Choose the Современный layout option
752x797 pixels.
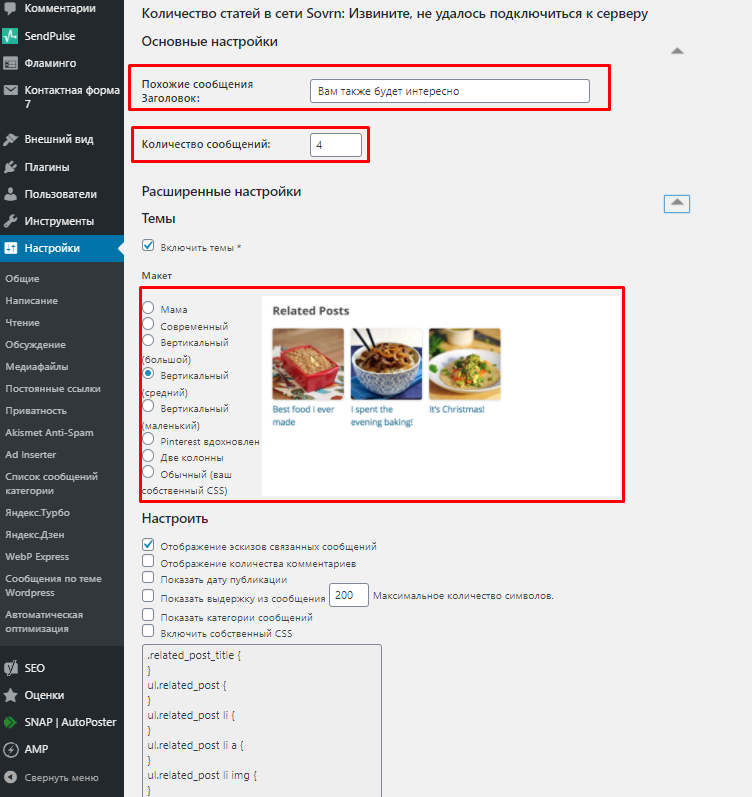coord(148,324)
